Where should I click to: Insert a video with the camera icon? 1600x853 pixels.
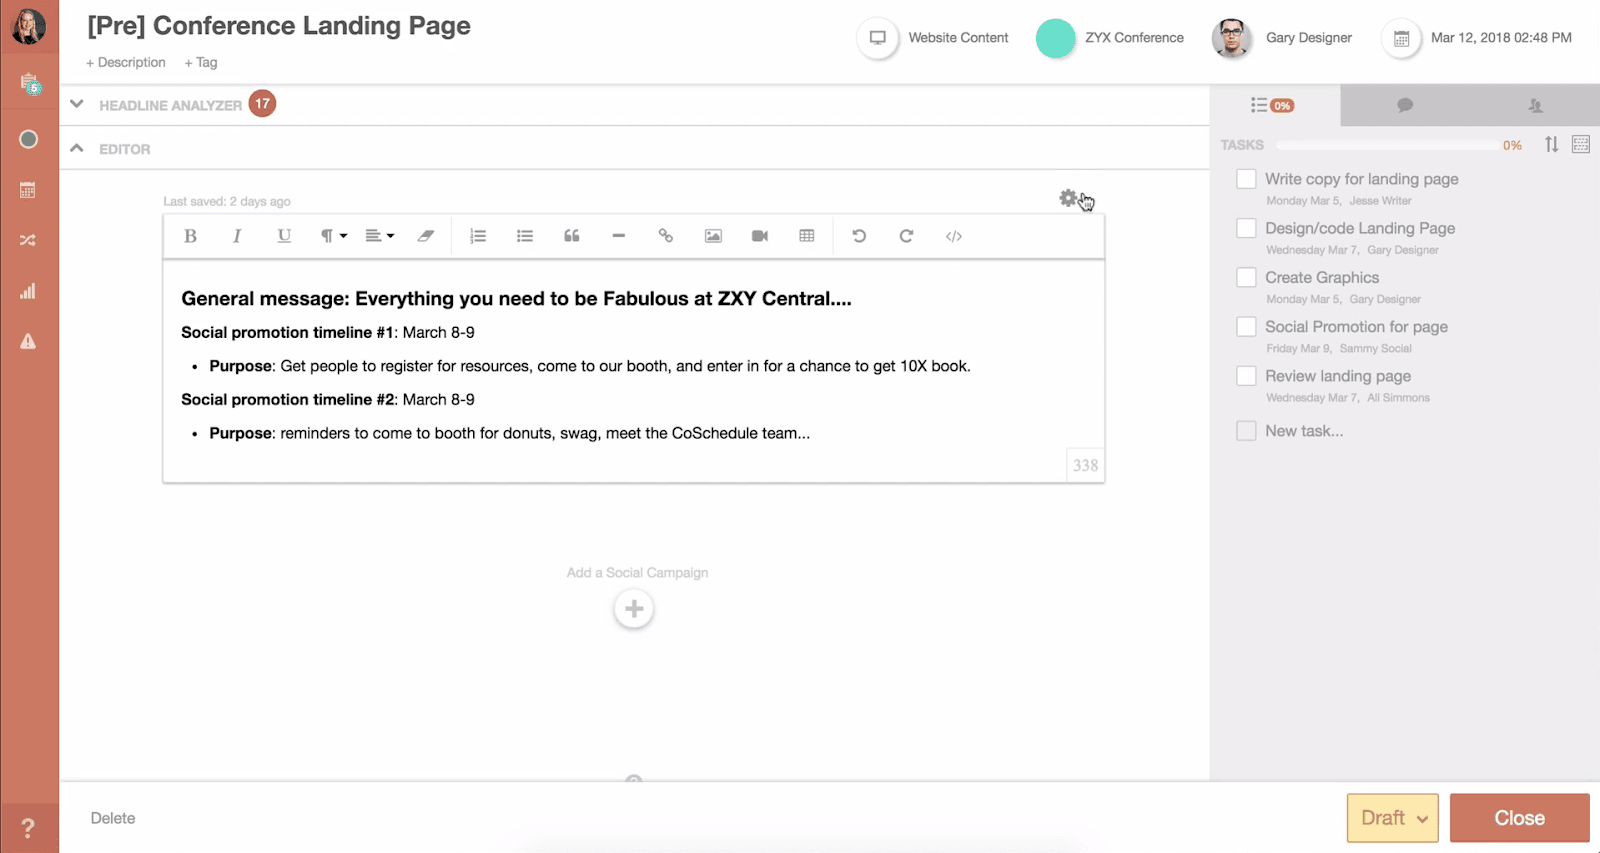pos(760,236)
